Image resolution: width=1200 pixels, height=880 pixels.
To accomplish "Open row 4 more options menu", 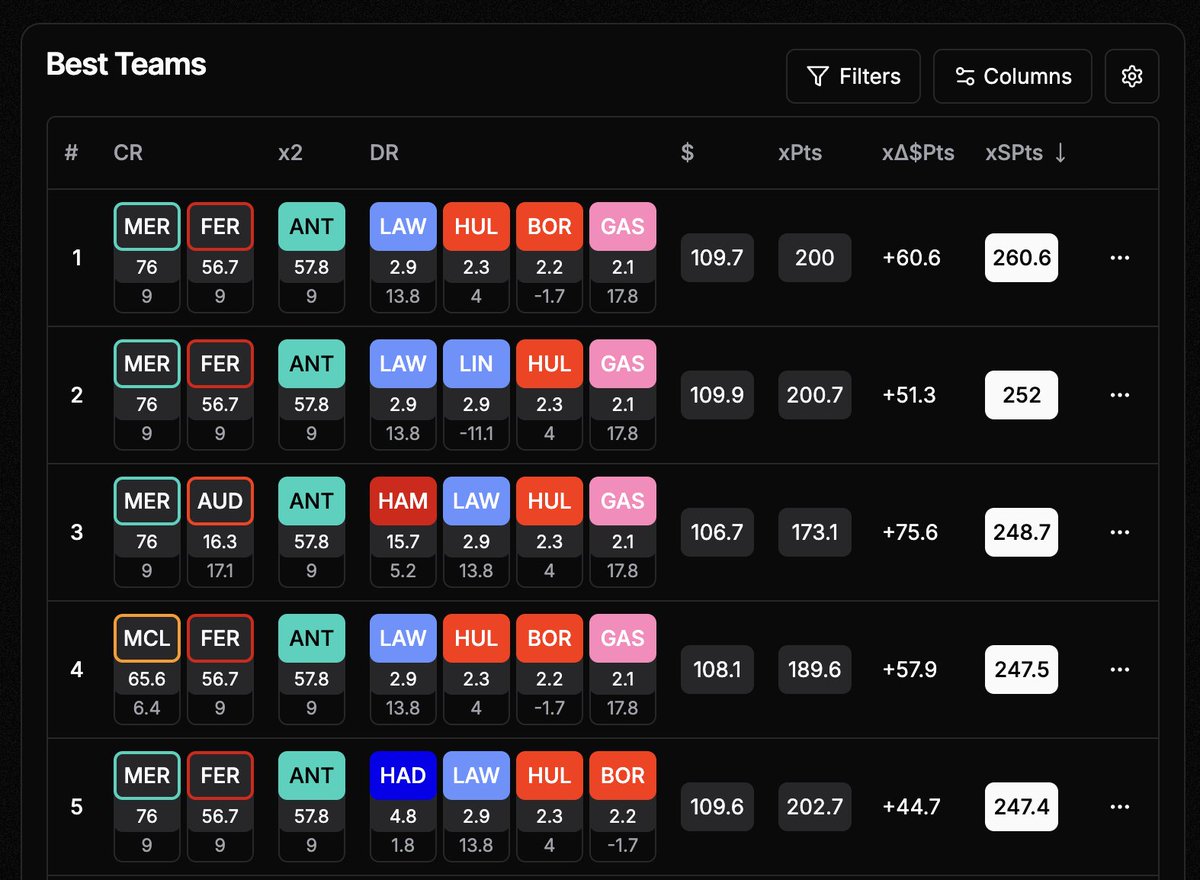I will 1120,669.
